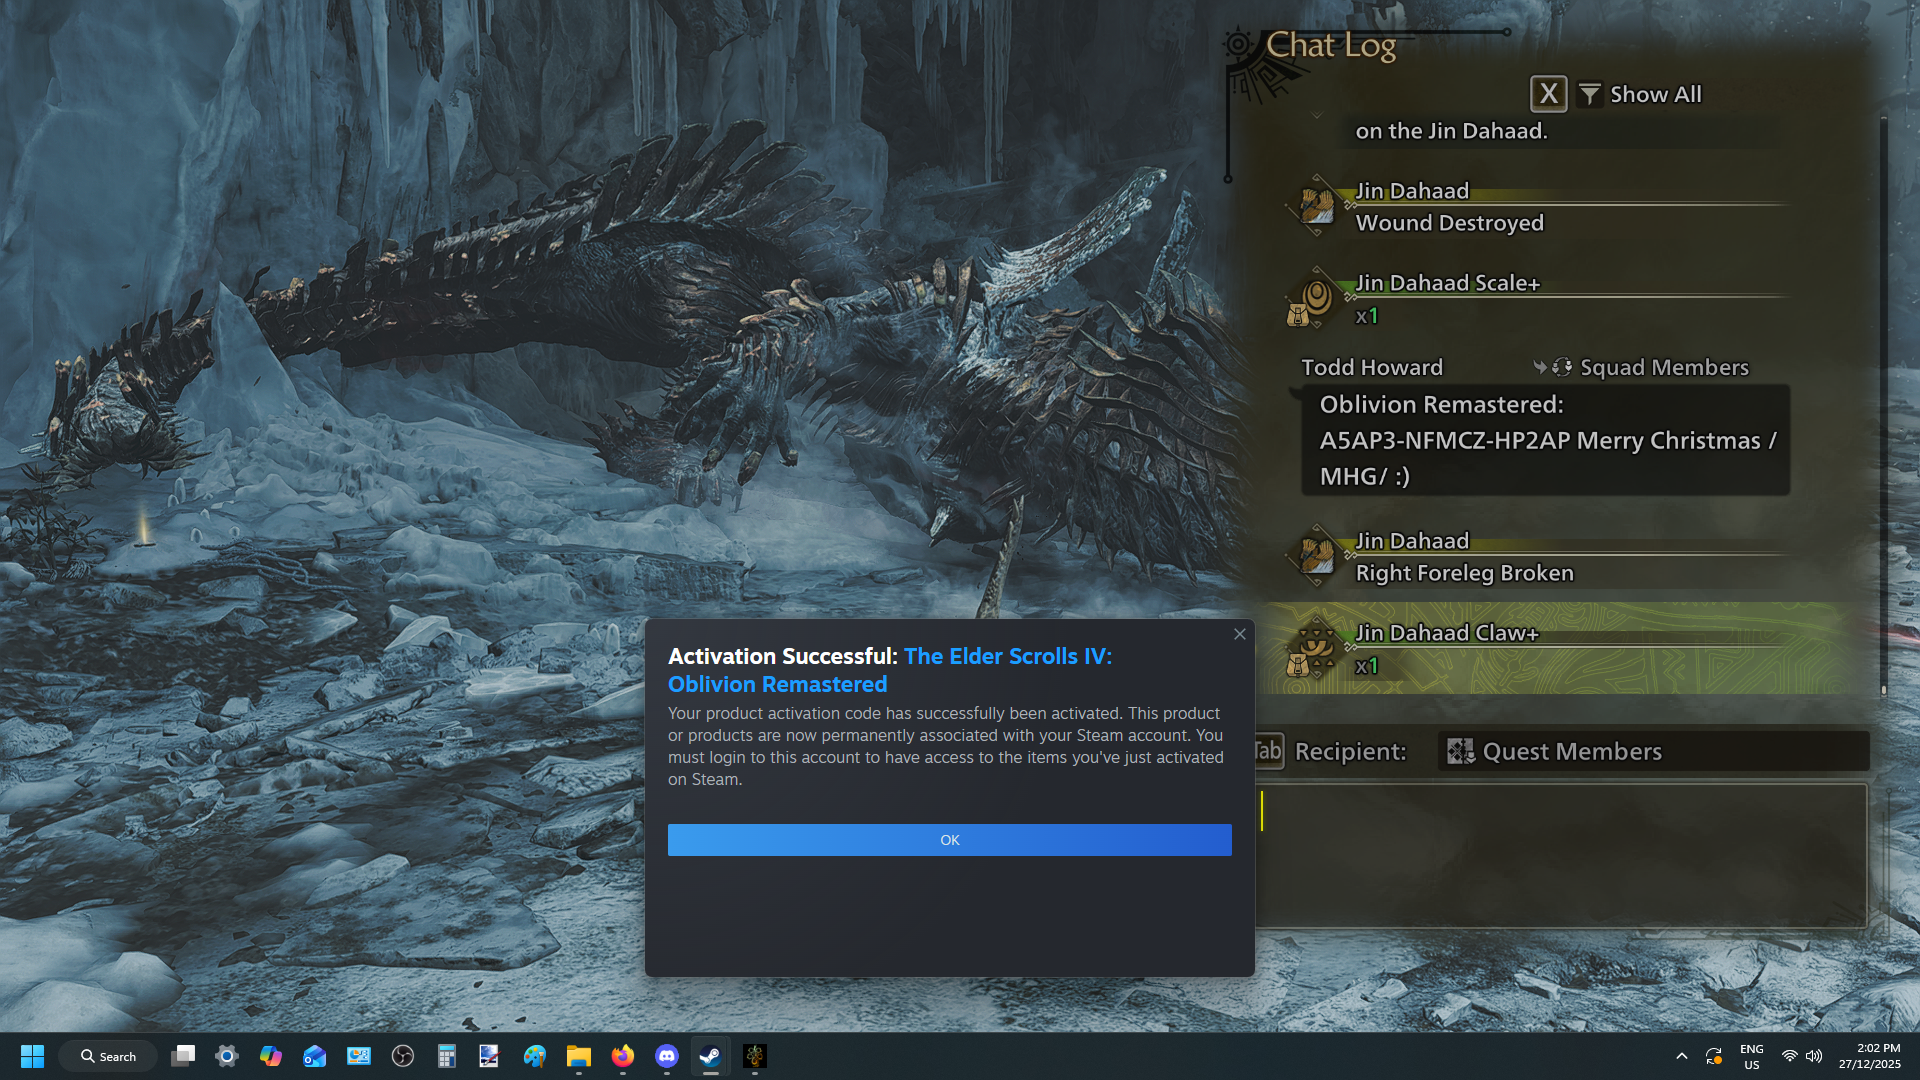Click into the chat message input box

1560,855
